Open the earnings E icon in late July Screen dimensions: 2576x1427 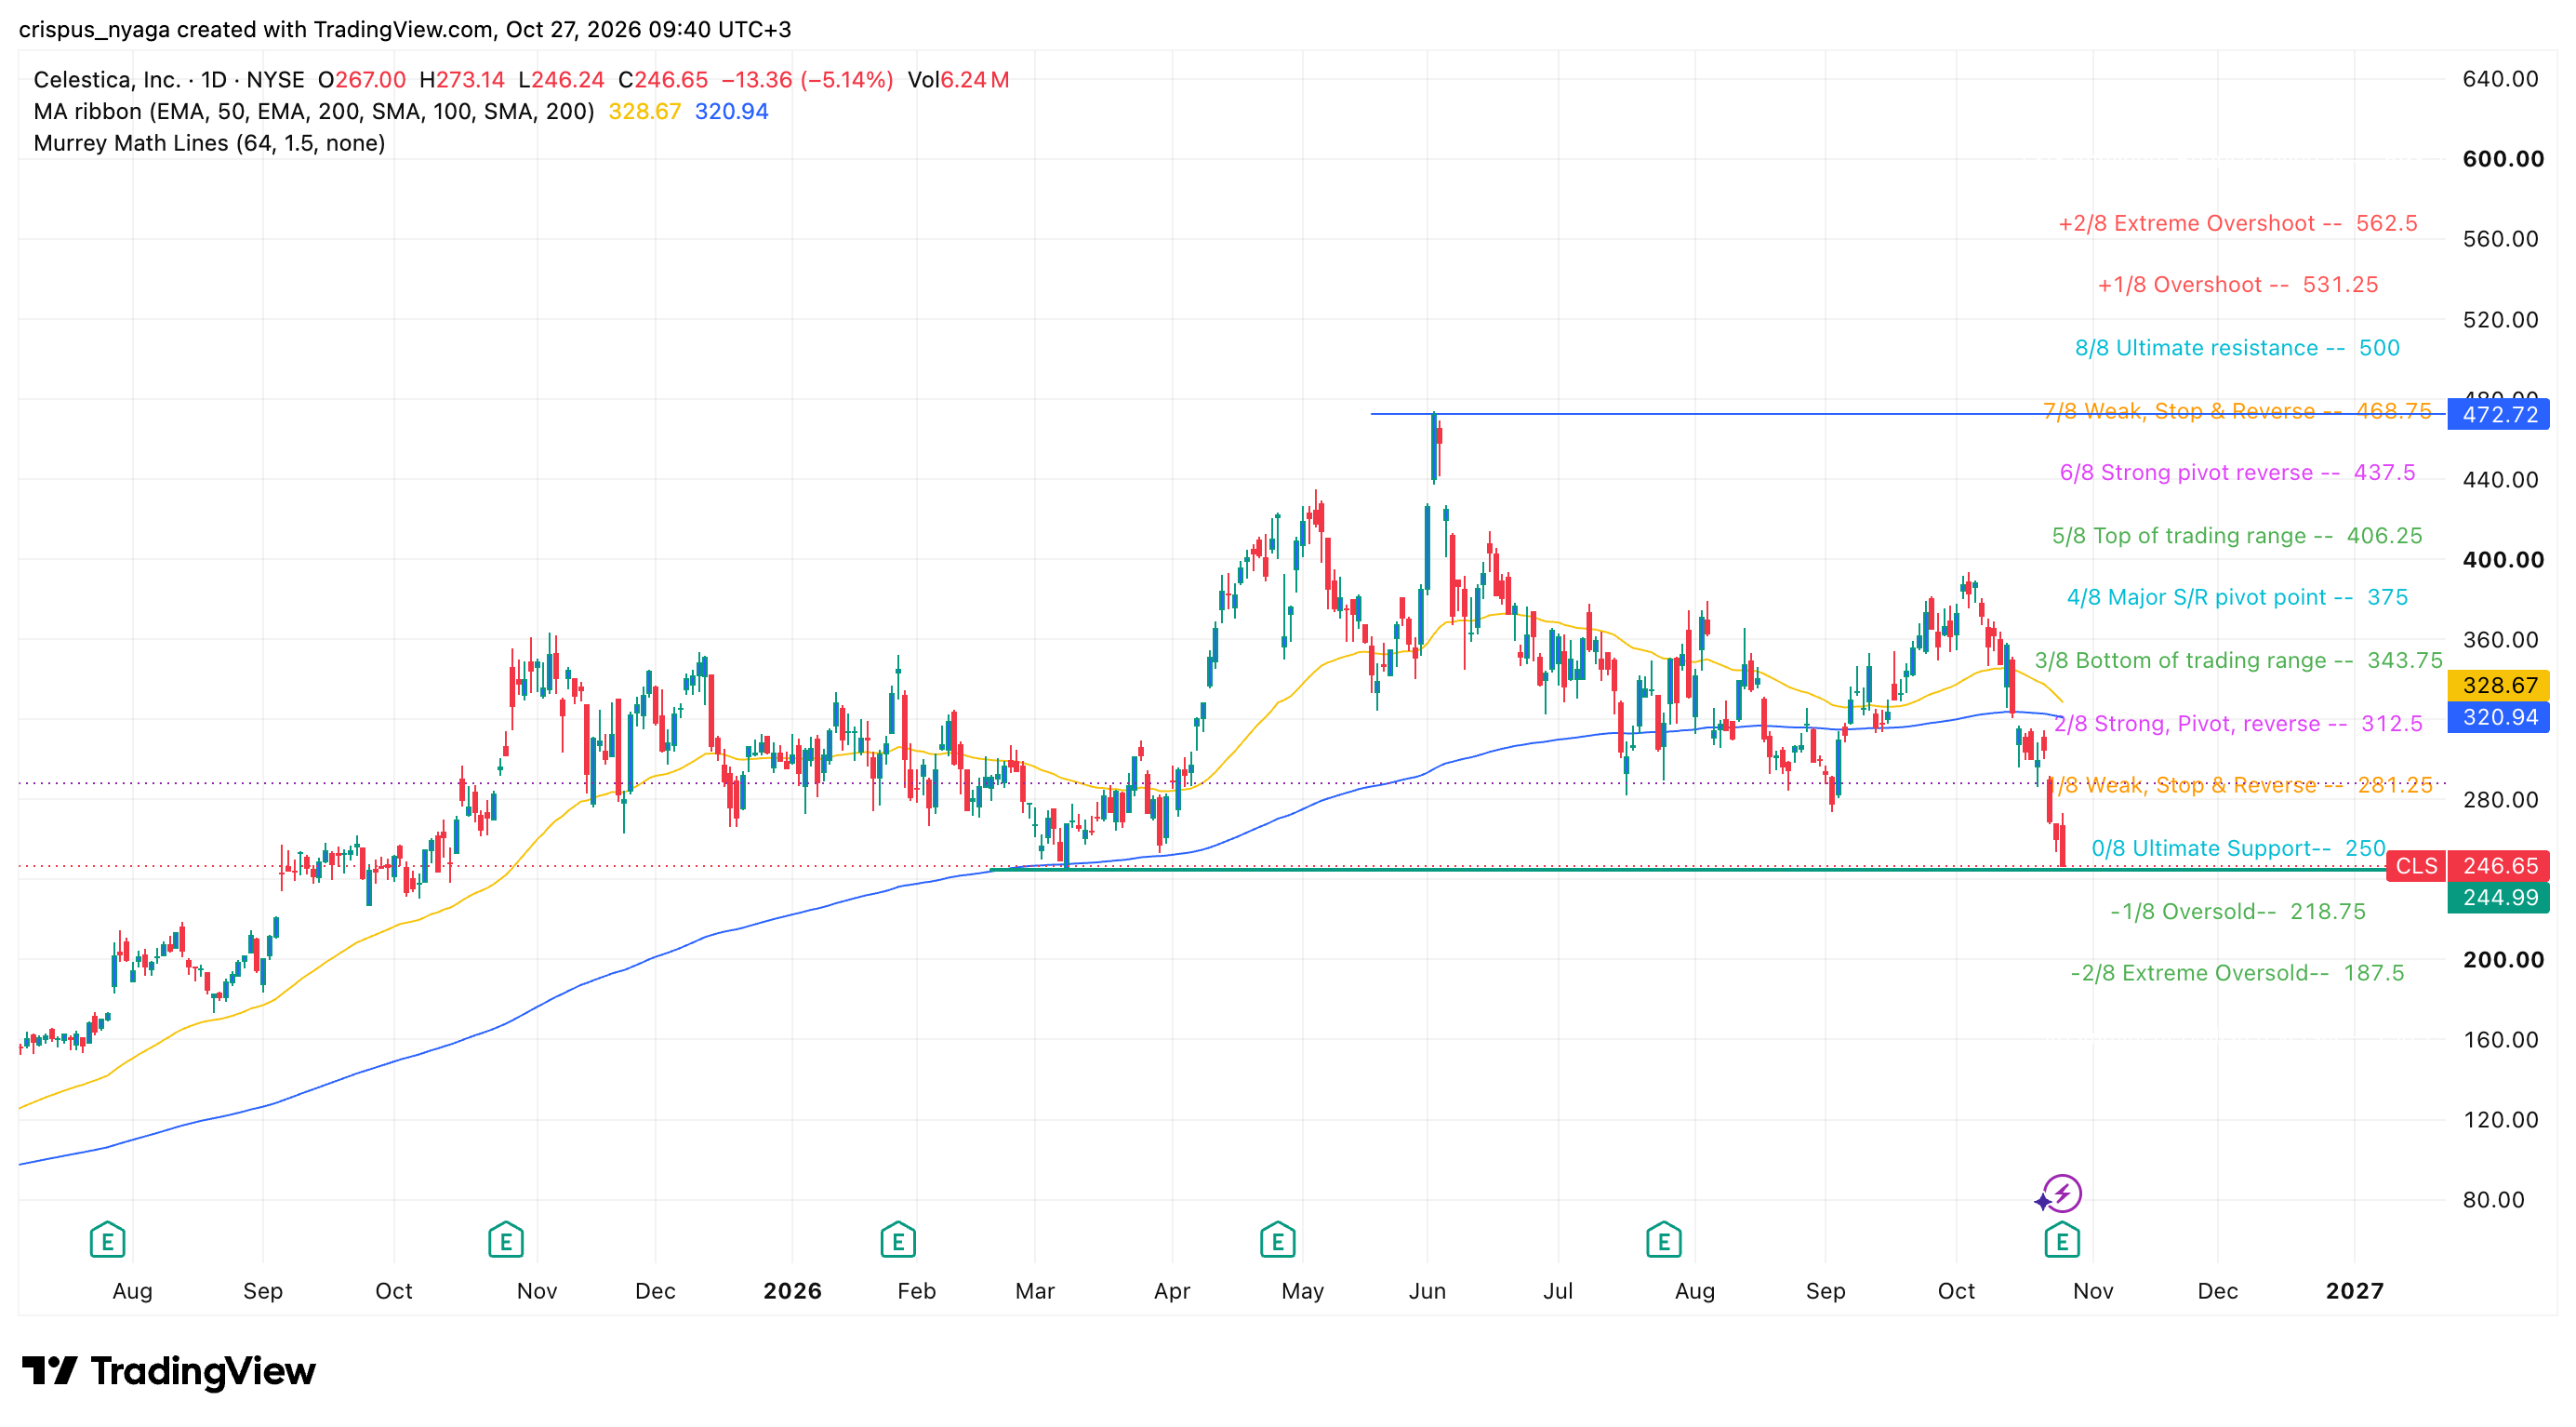coord(1664,1240)
